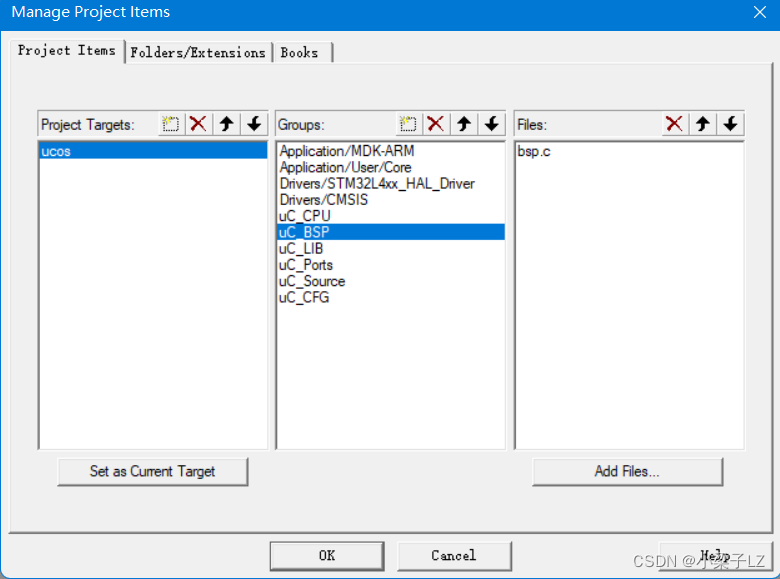Select the Drivers/STM32L4xx_HAL_Driver group
This screenshot has width=780, height=579.
tap(390, 184)
